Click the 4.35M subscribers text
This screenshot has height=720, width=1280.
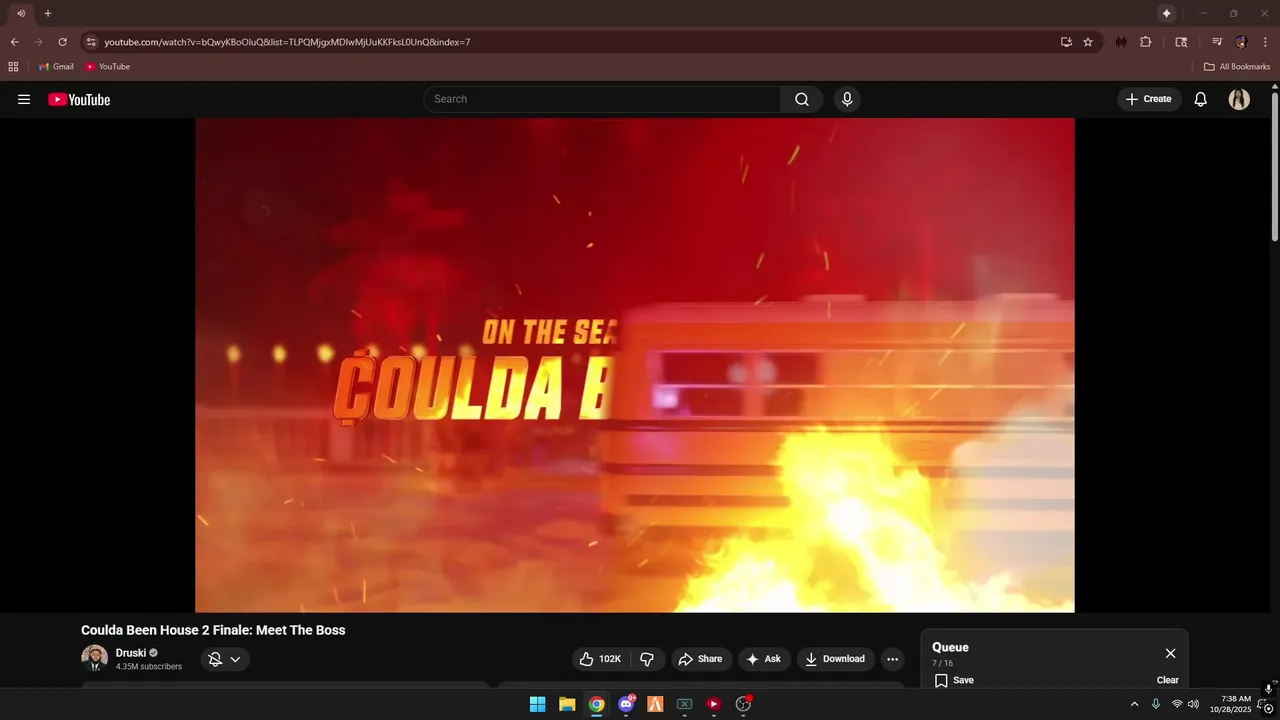pos(149,666)
